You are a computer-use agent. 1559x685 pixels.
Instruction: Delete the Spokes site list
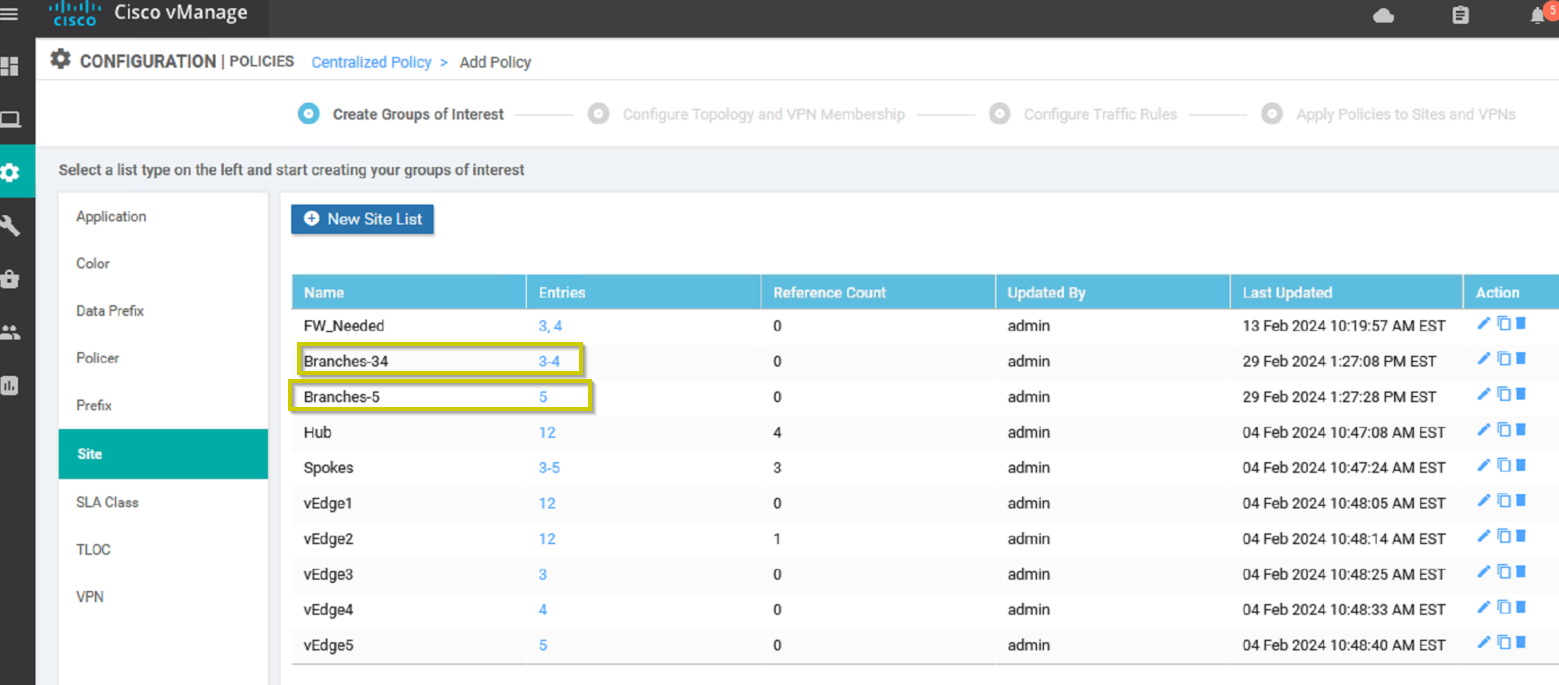click(x=1521, y=465)
